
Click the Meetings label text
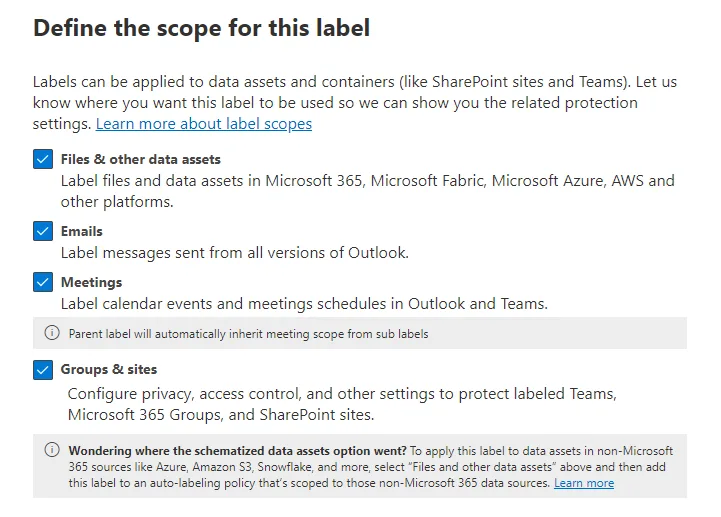coord(92,282)
